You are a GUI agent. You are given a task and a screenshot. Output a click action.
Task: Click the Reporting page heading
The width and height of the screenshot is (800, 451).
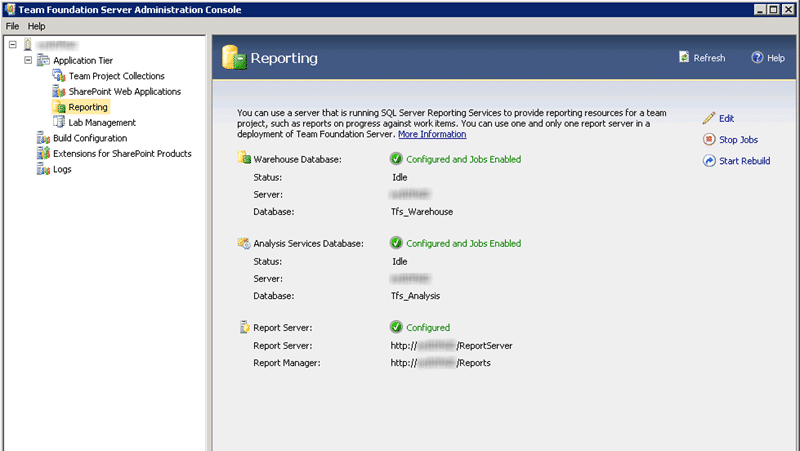pyautogui.click(x=284, y=58)
